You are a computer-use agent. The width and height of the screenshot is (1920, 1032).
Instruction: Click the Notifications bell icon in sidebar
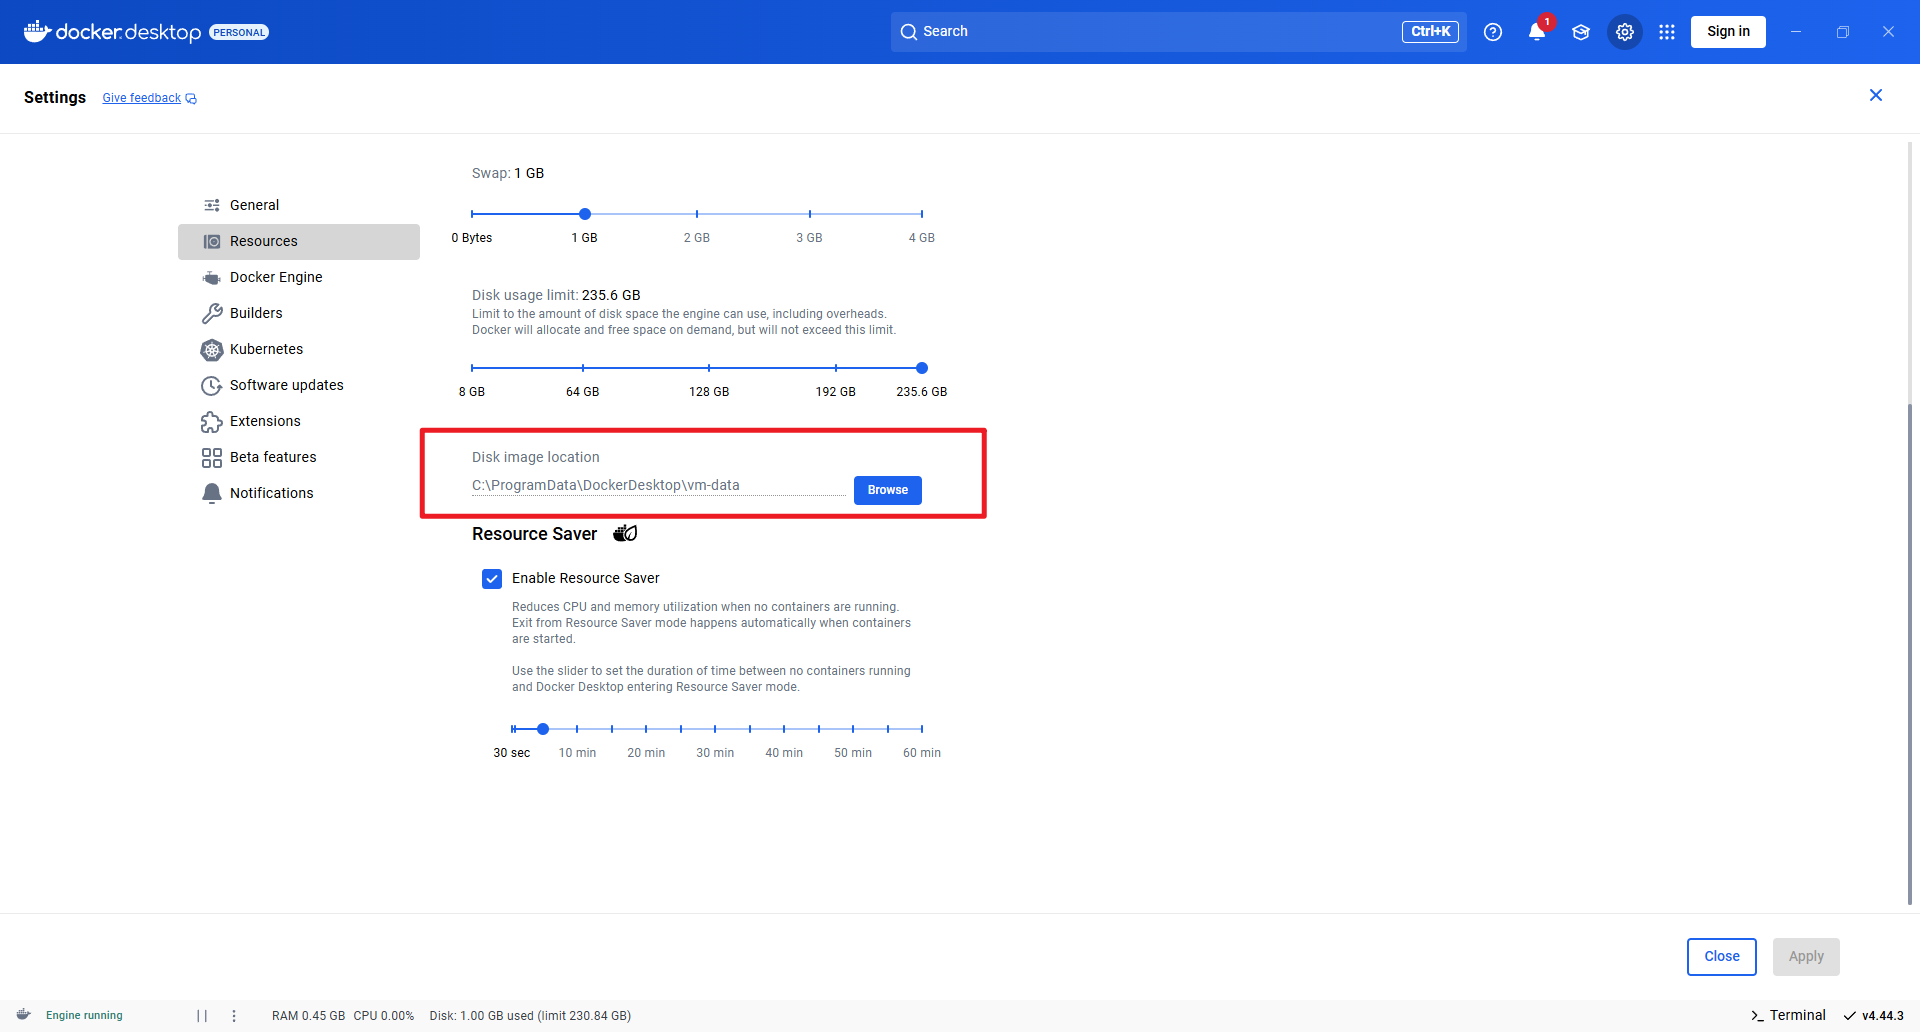pyautogui.click(x=212, y=493)
